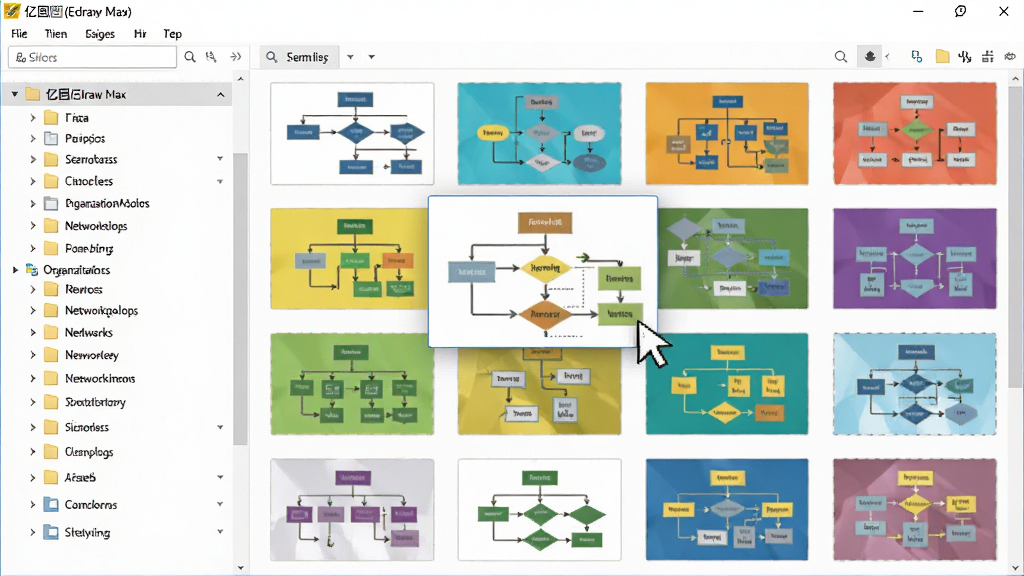The width and height of the screenshot is (1024, 576).
Task: Select the Sroxtlsriorry folder label
Action: pyautogui.click(x=95, y=402)
